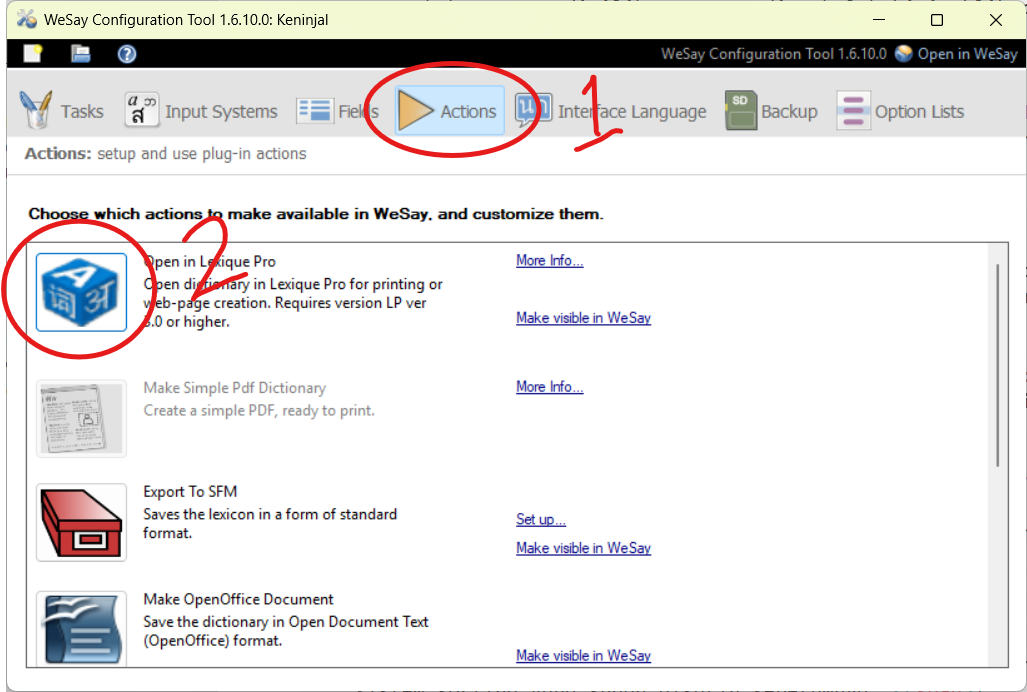The width and height of the screenshot is (1027, 692).
Task: Click the new project icon
Action: (33, 54)
